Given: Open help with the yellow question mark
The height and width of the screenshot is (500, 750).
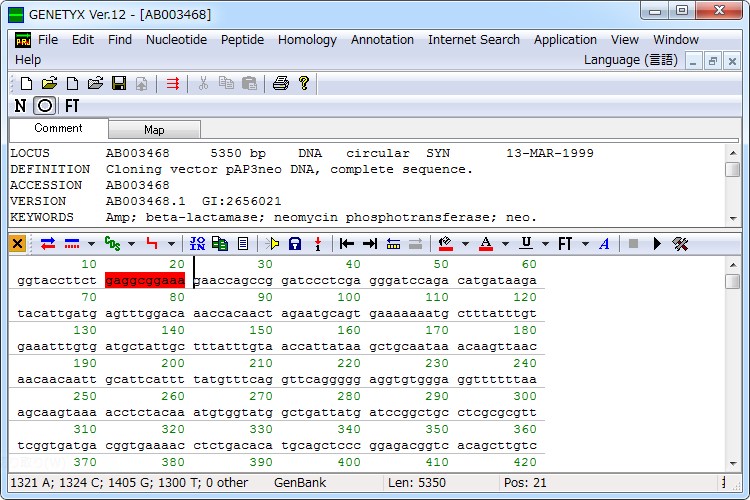Looking at the screenshot, I should 304,84.
